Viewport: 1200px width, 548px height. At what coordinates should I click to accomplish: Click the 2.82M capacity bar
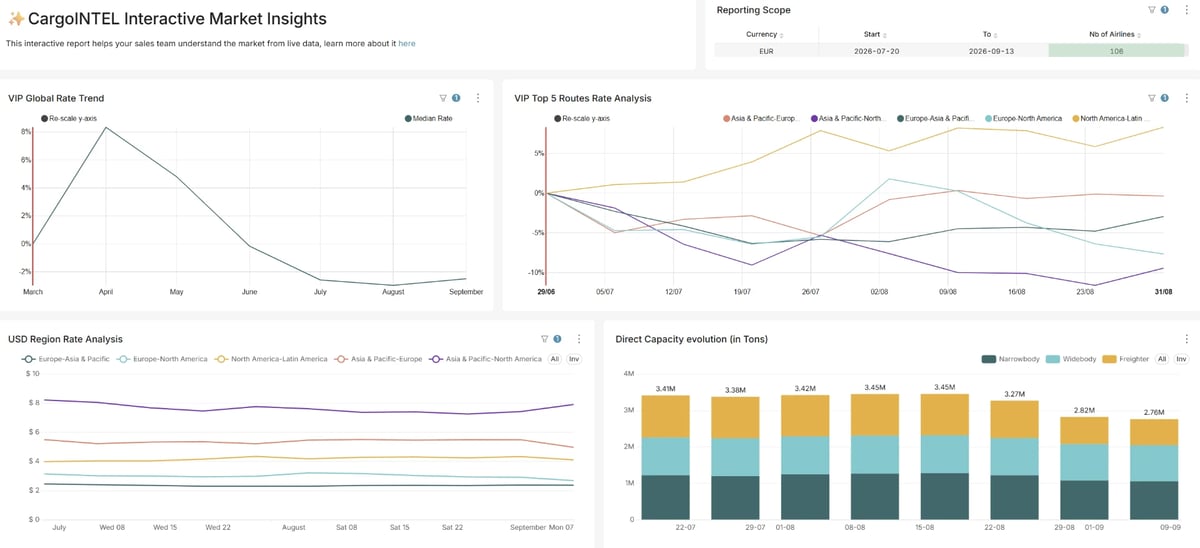pos(1084,468)
